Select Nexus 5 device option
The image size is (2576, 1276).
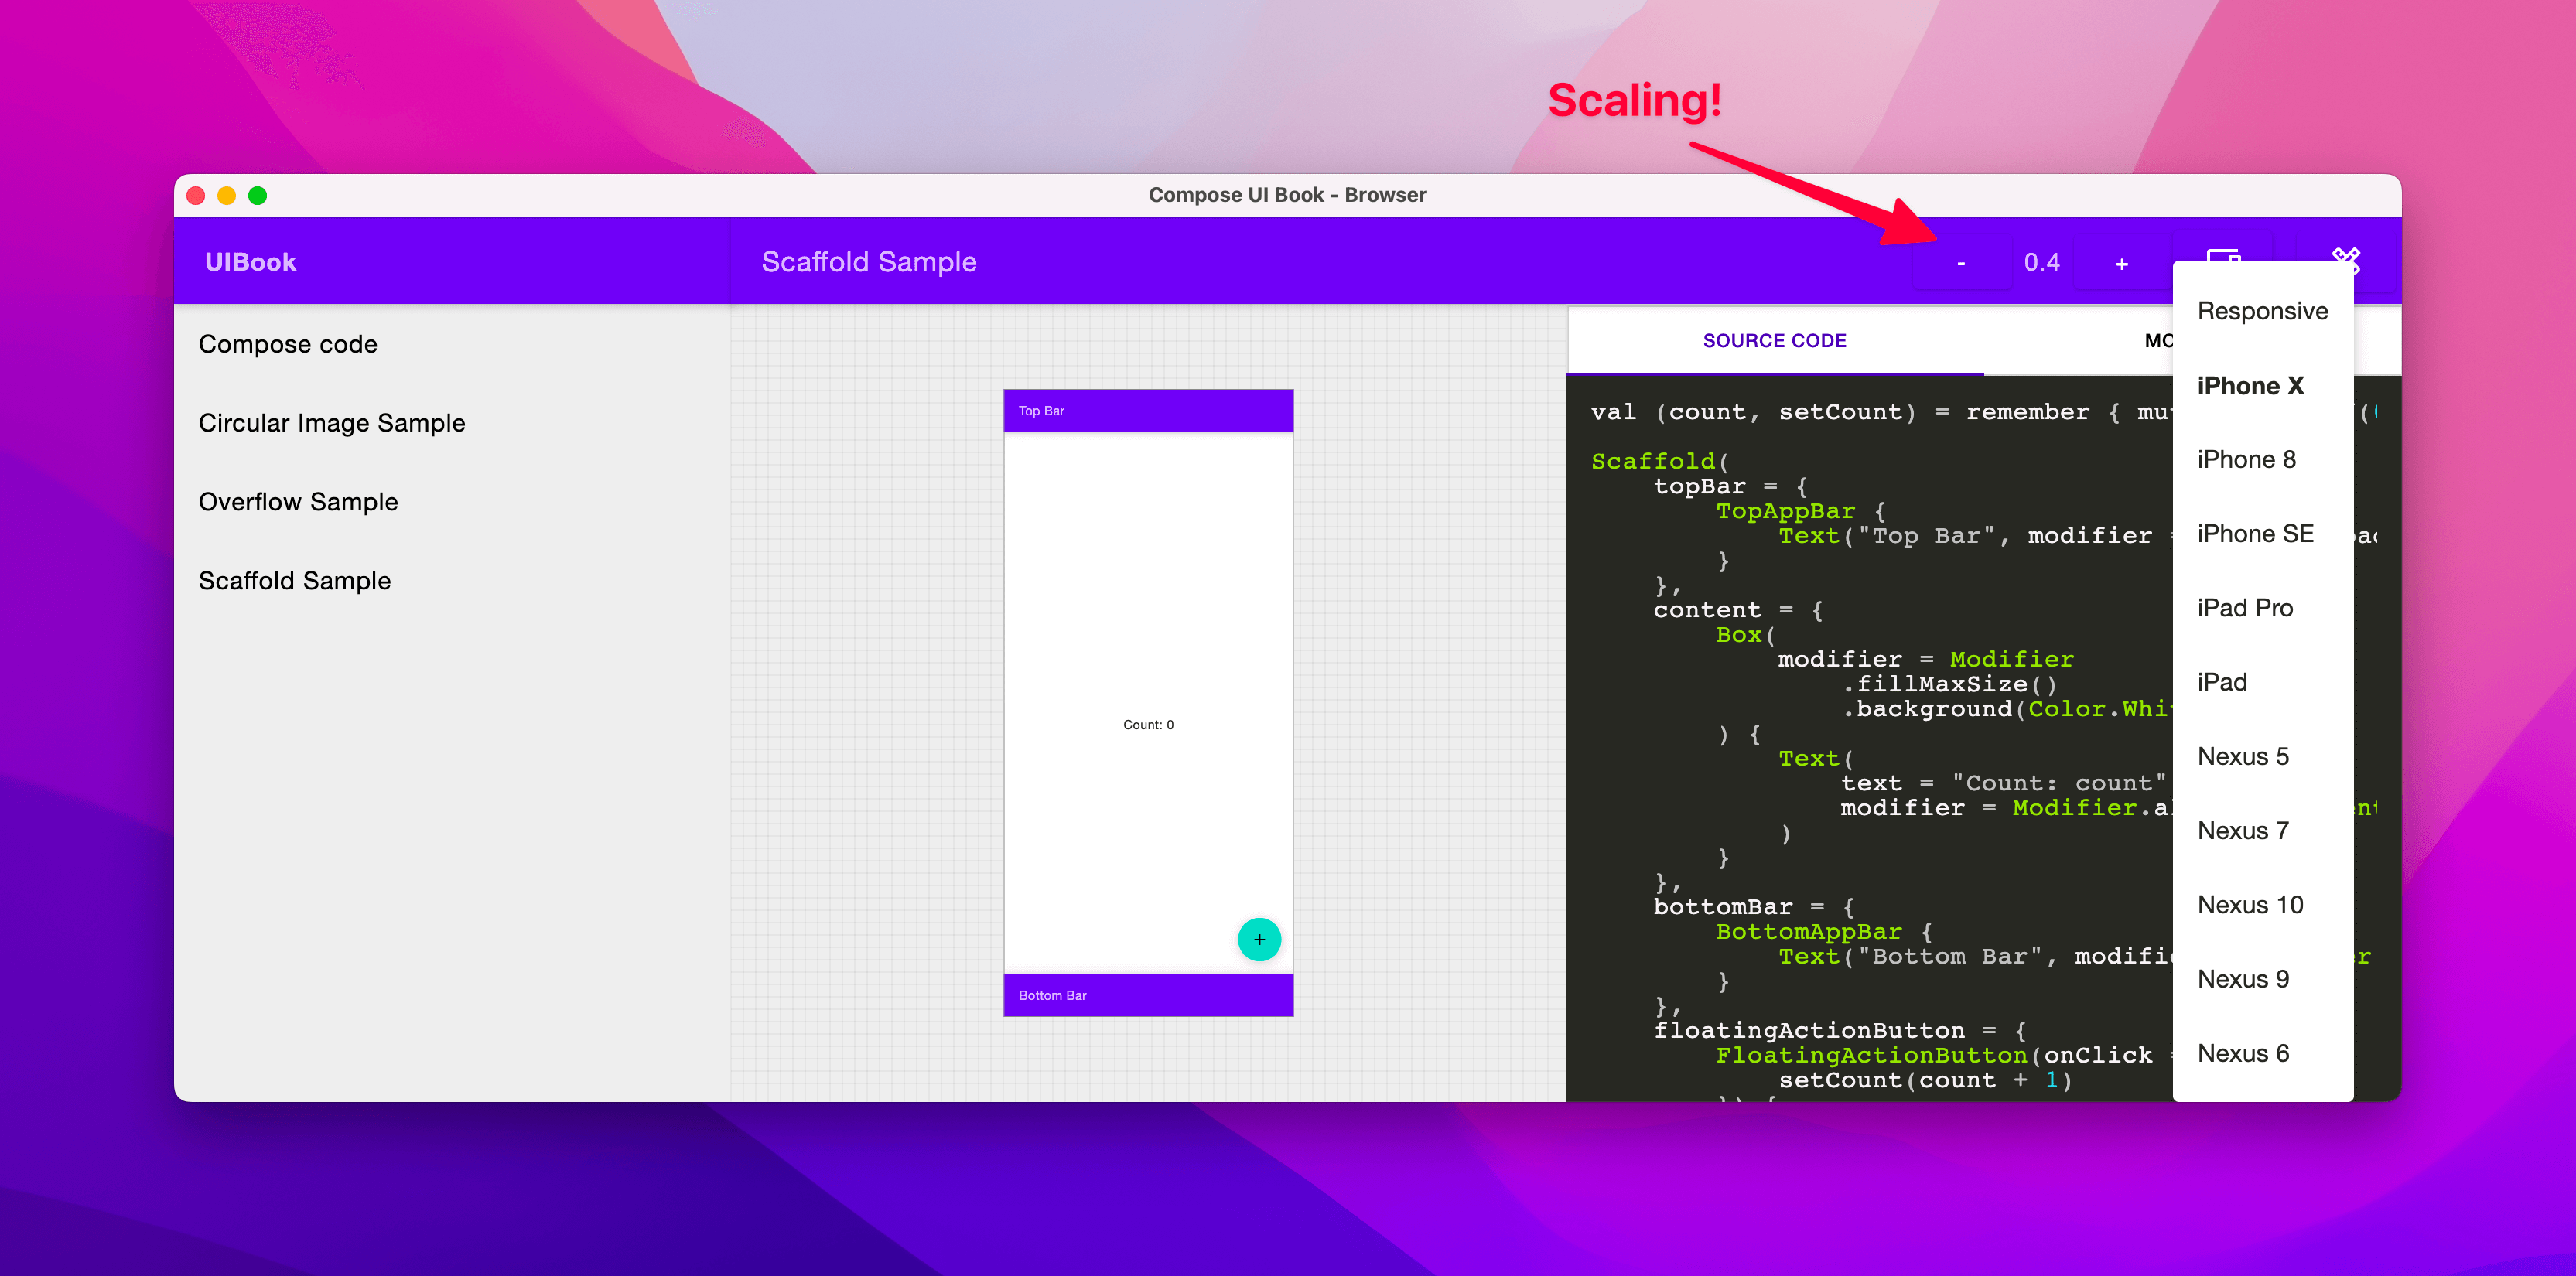[x=2263, y=757]
